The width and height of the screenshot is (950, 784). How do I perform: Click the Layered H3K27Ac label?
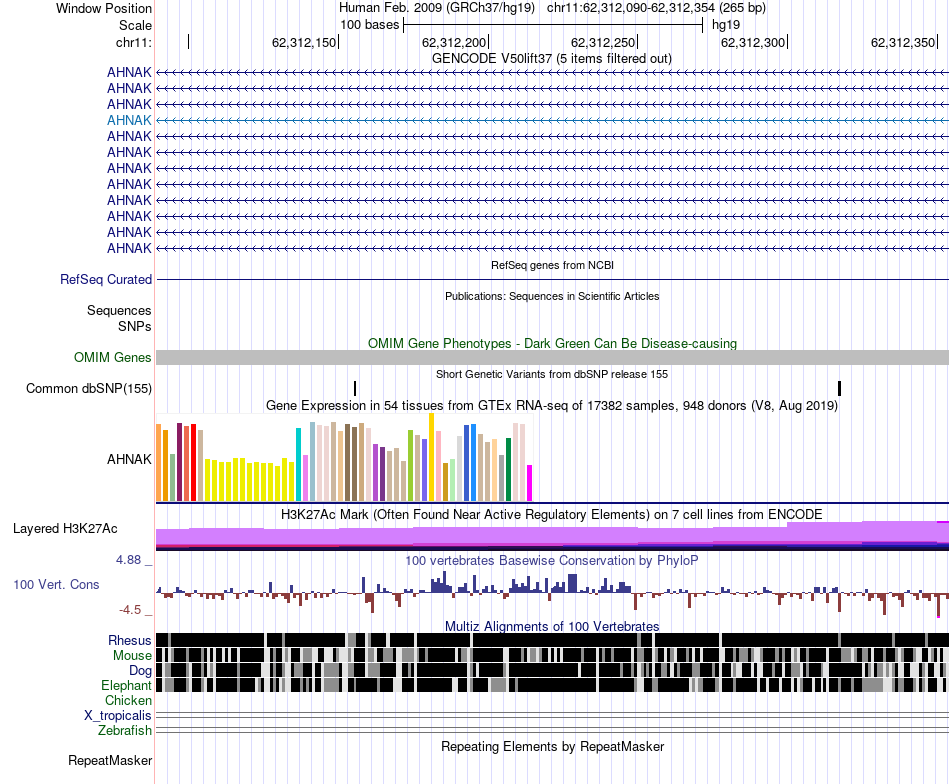[65, 529]
